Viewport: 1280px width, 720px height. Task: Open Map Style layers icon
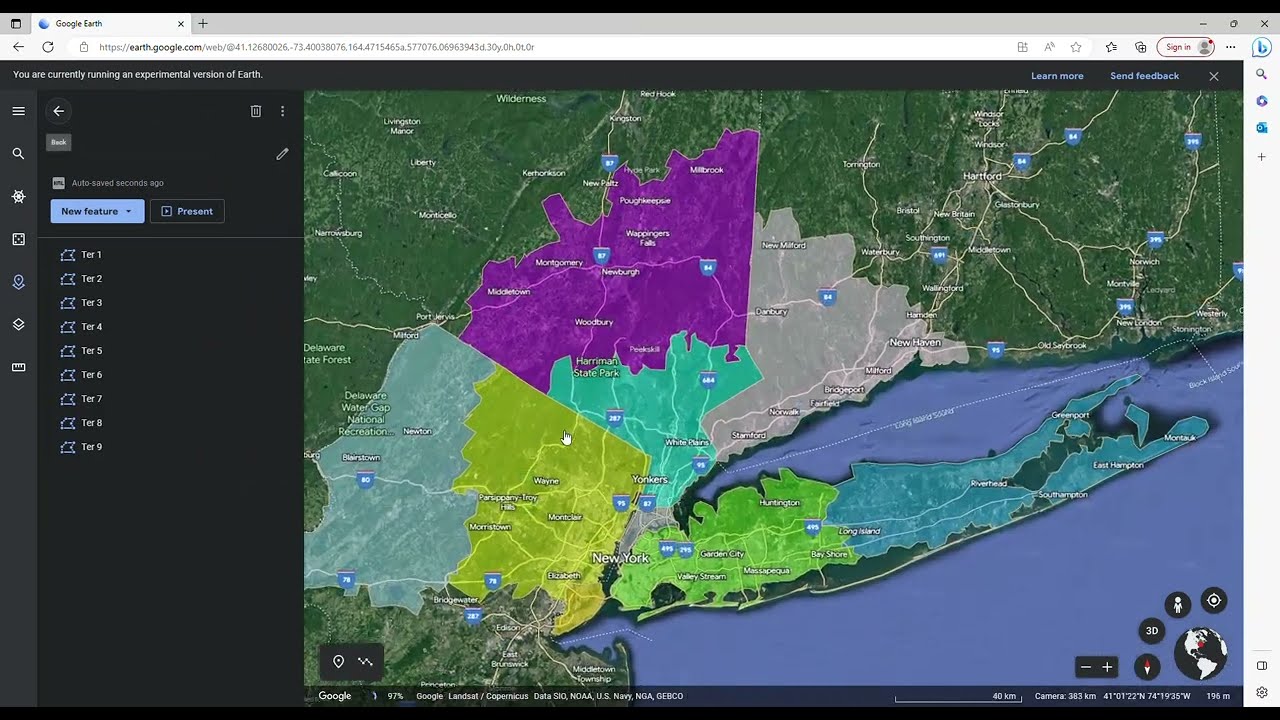pos(18,325)
